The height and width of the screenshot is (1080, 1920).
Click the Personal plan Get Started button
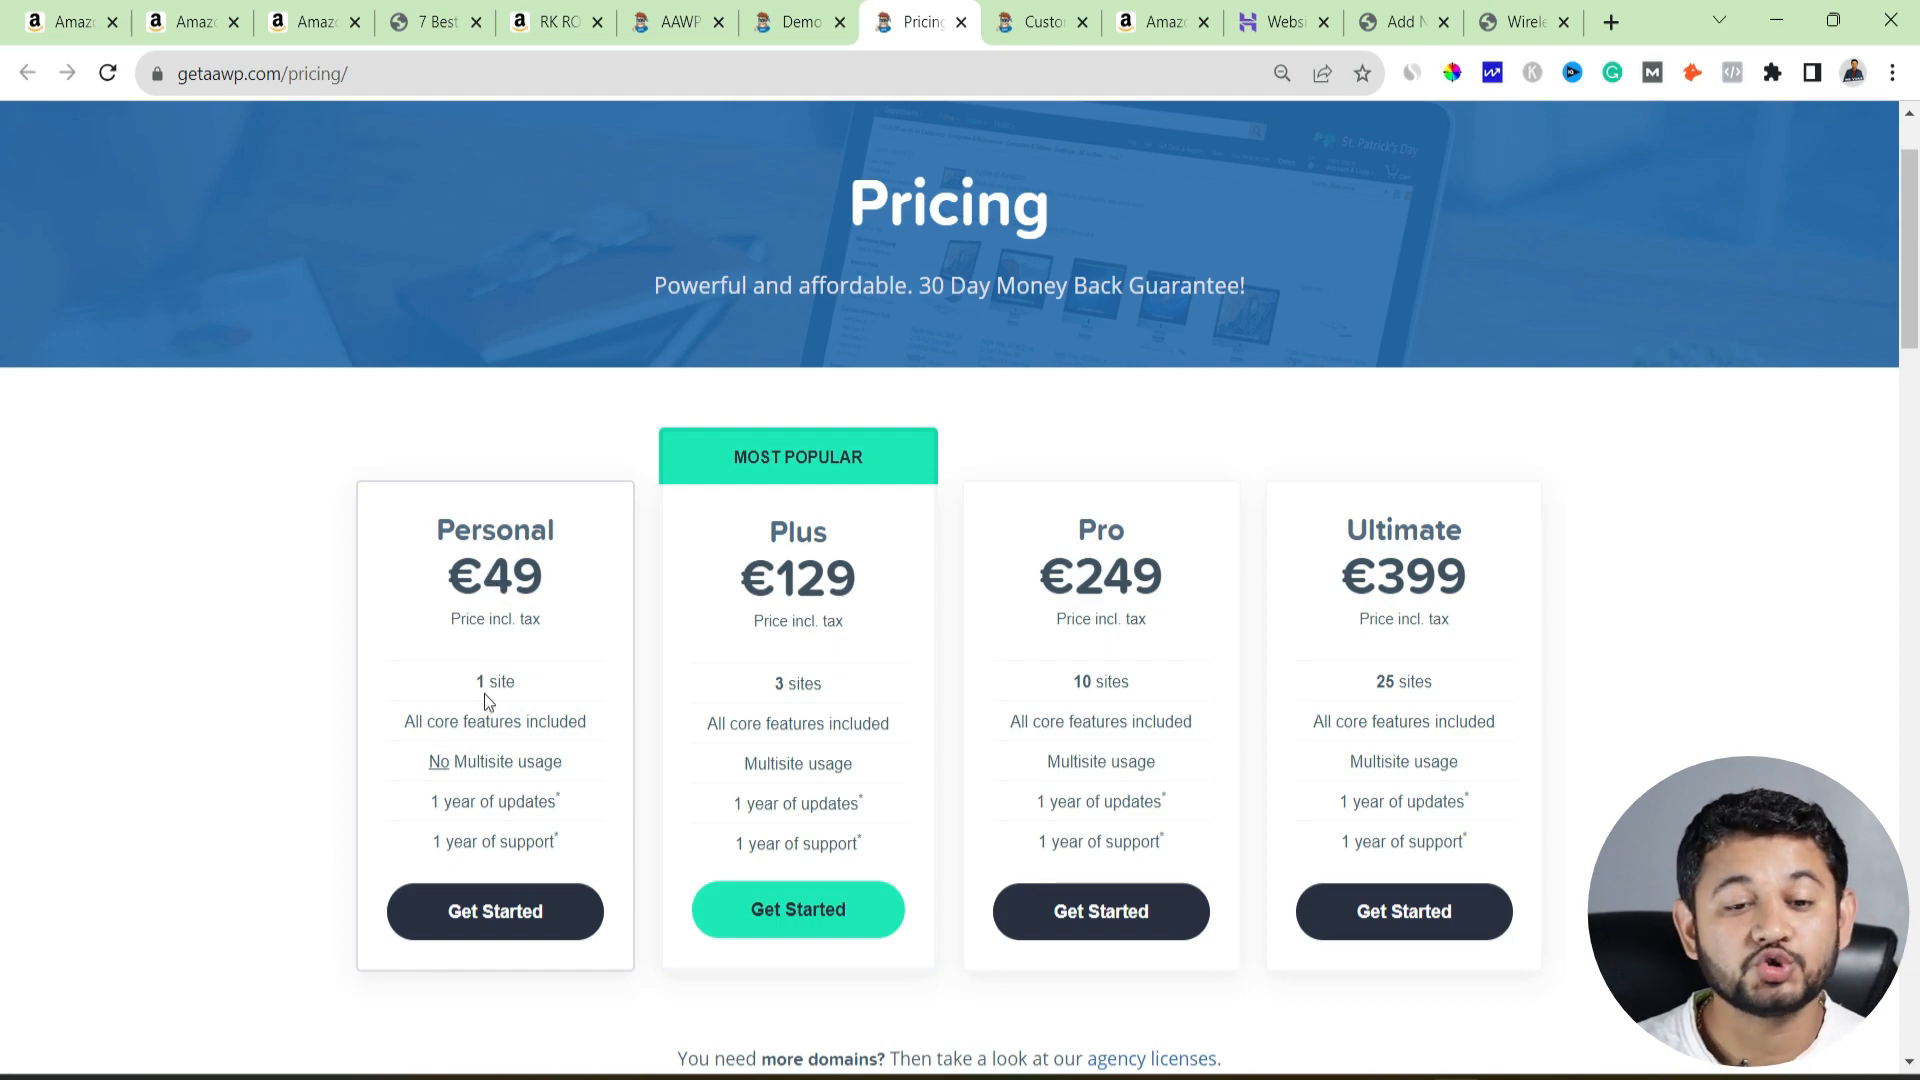click(495, 910)
